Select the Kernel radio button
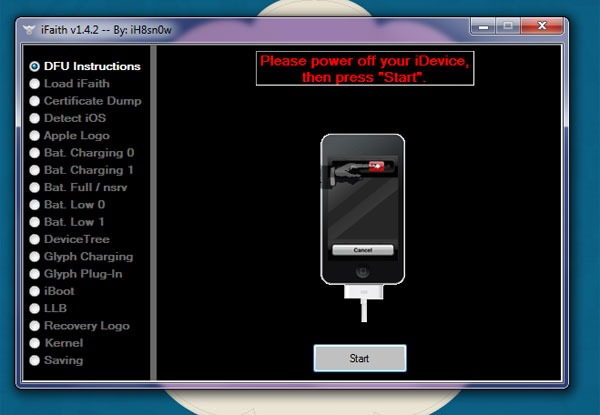This screenshot has height=415, width=600. (x=34, y=343)
